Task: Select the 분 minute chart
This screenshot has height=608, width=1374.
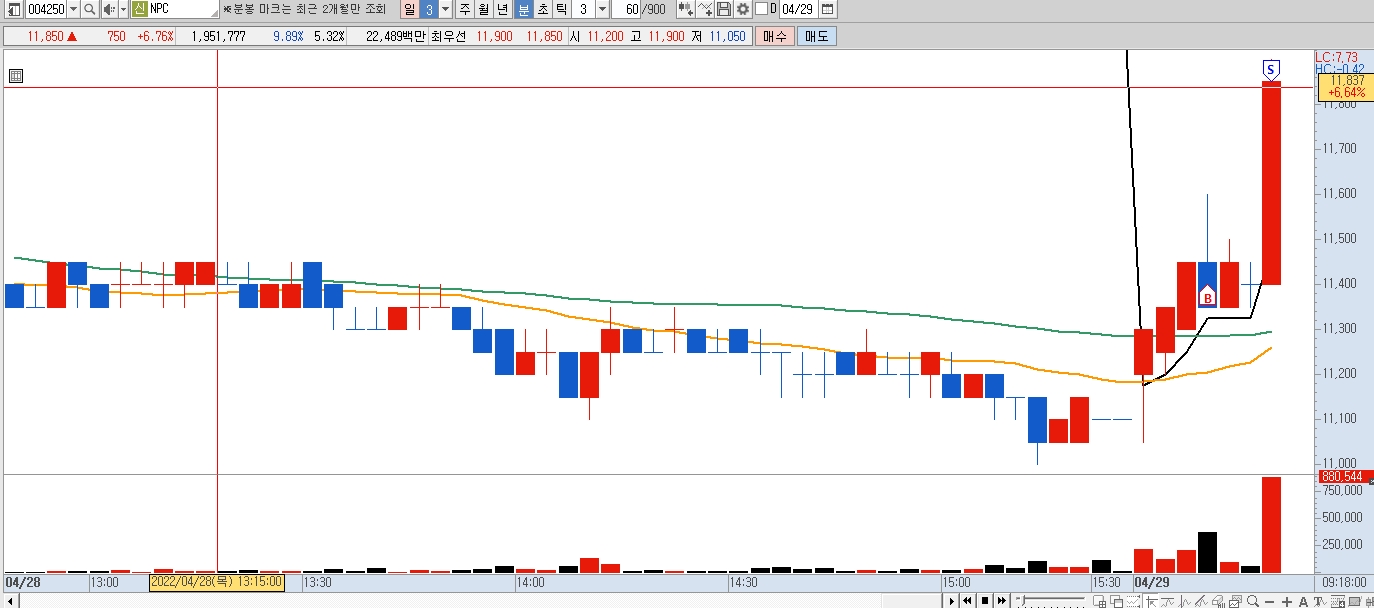Action: [523, 9]
